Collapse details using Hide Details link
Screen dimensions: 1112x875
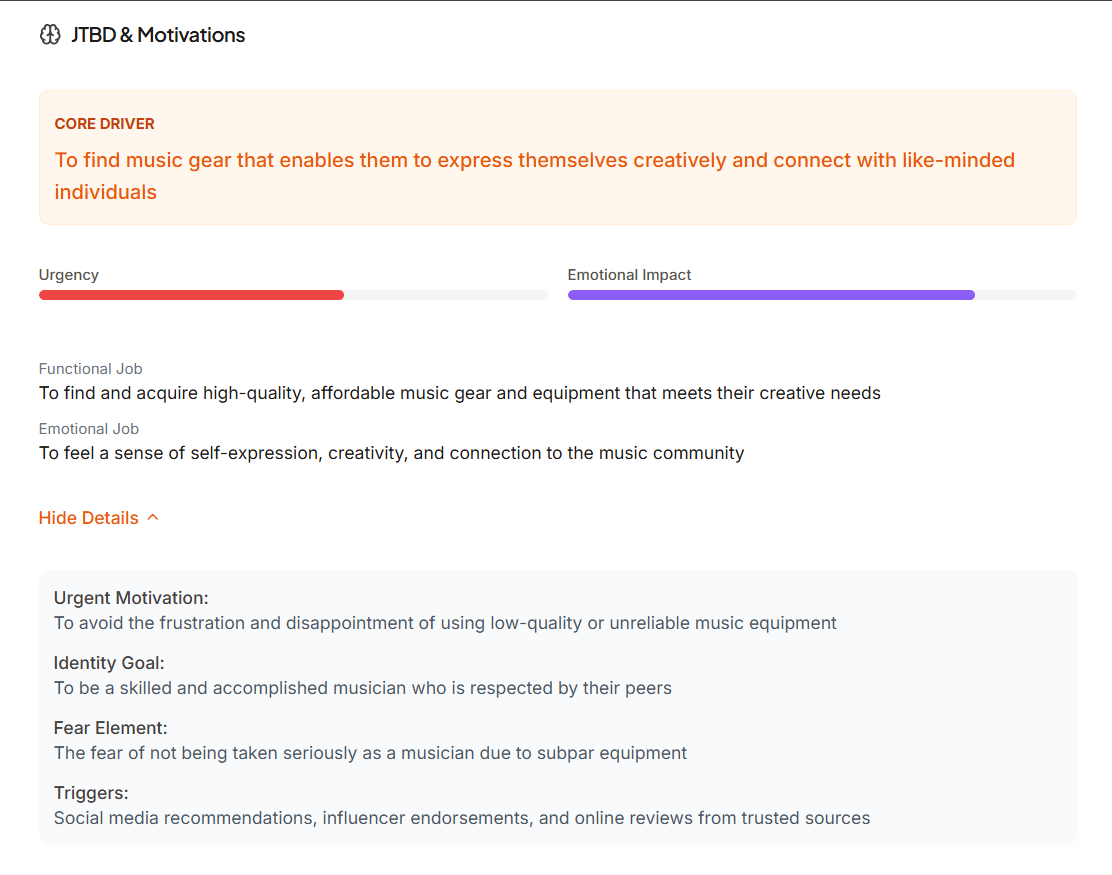tap(88, 517)
